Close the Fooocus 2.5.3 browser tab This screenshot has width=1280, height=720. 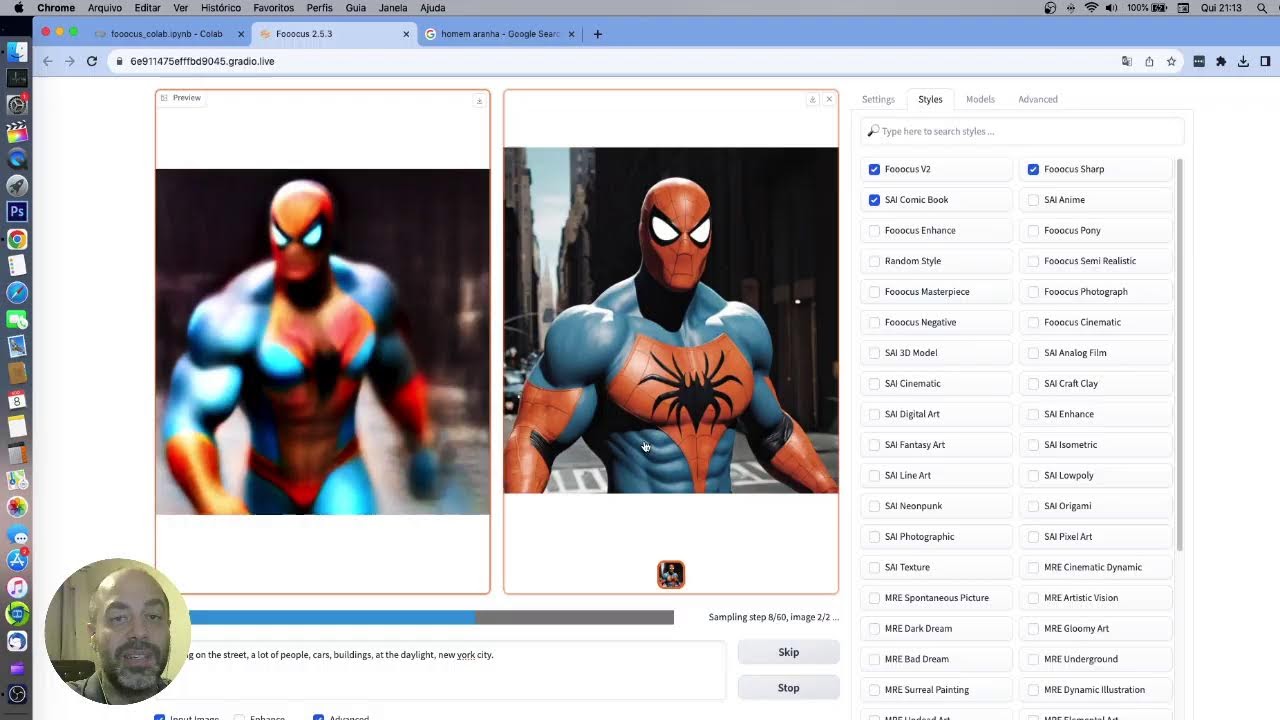click(x=406, y=34)
